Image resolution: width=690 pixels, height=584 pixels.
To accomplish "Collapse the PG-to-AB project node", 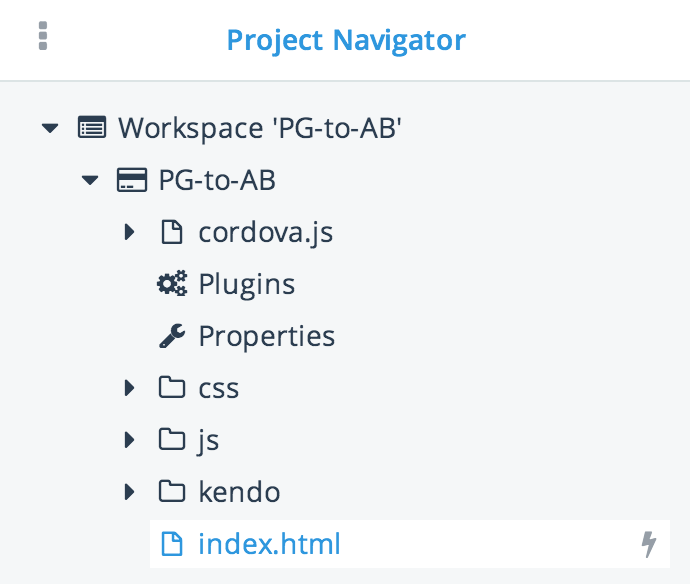I will pos(90,180).
